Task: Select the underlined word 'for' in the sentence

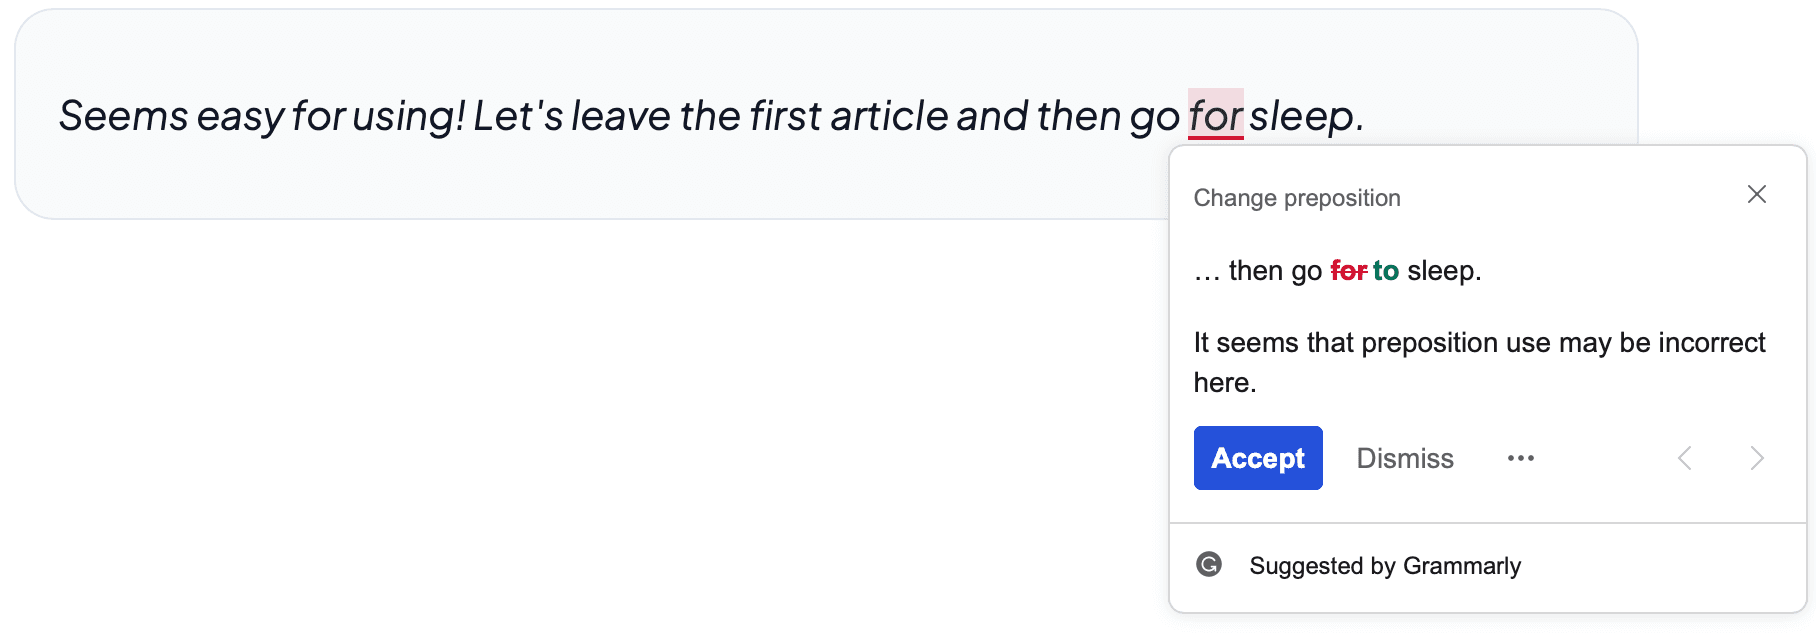Action: (x=1216, y=116)
